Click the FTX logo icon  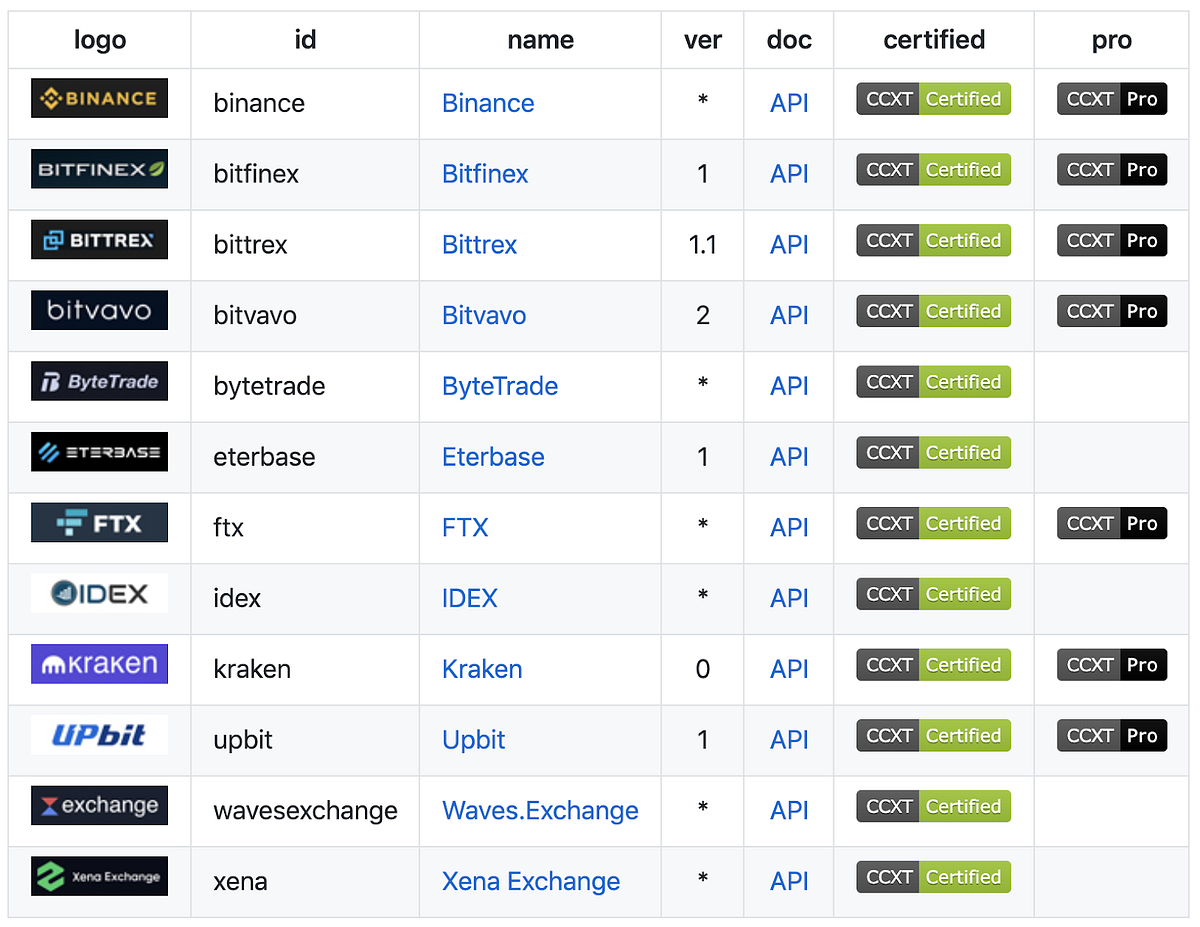click(99, 522)
